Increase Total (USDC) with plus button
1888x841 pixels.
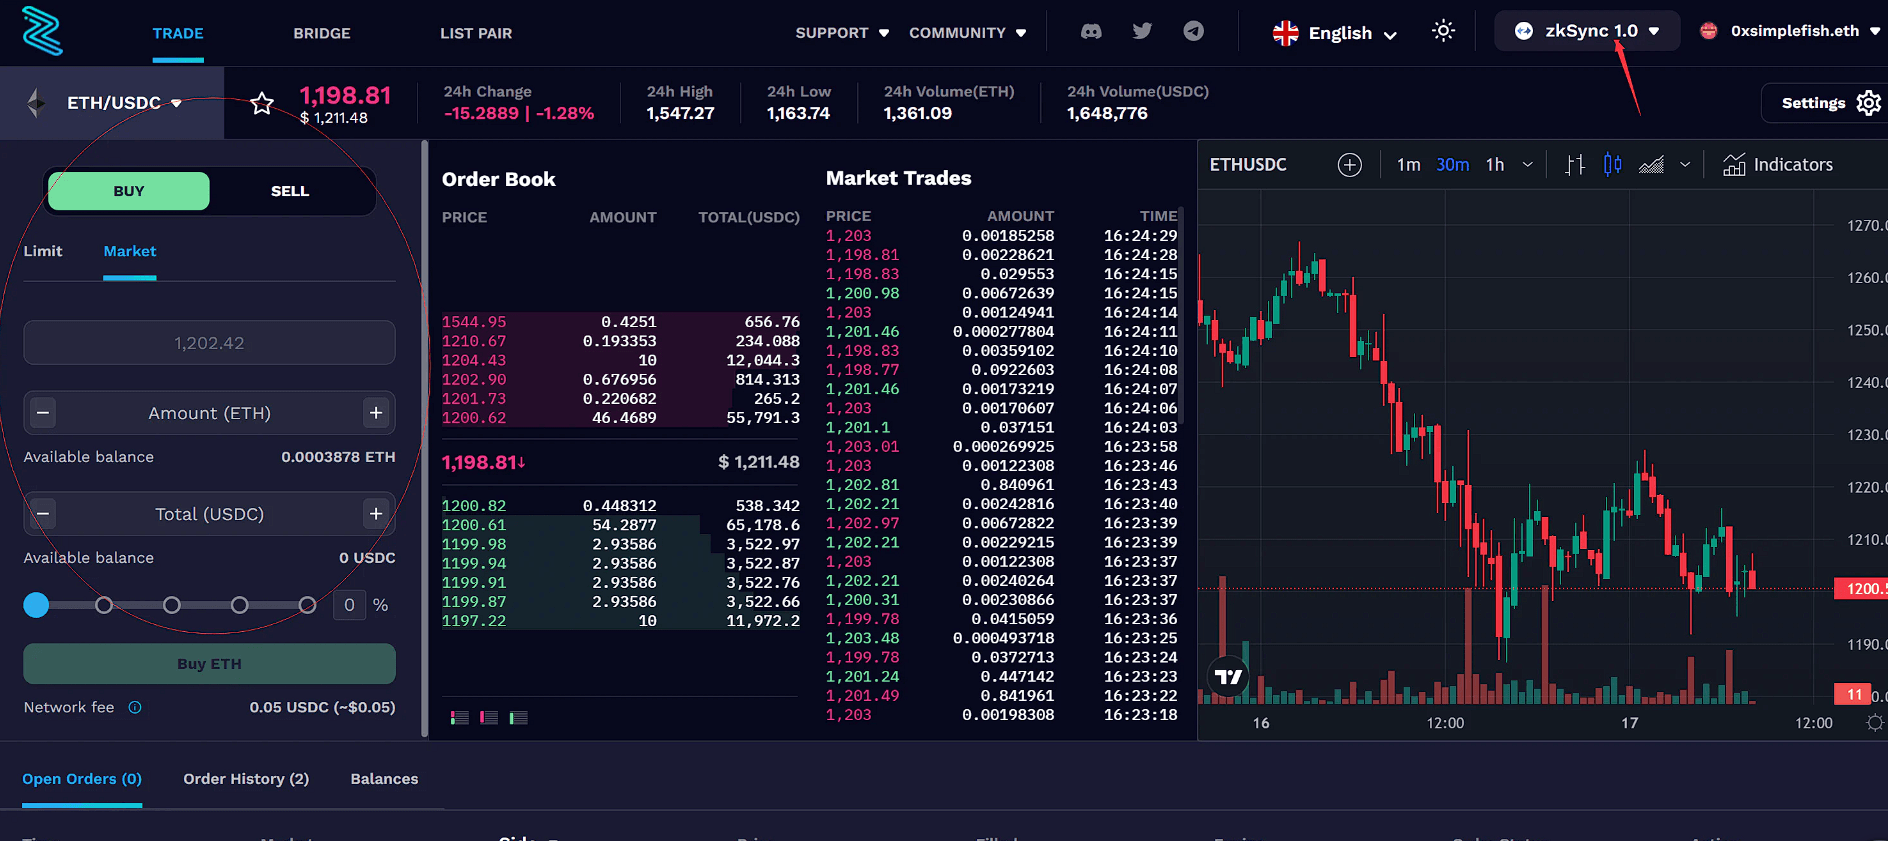376,514
